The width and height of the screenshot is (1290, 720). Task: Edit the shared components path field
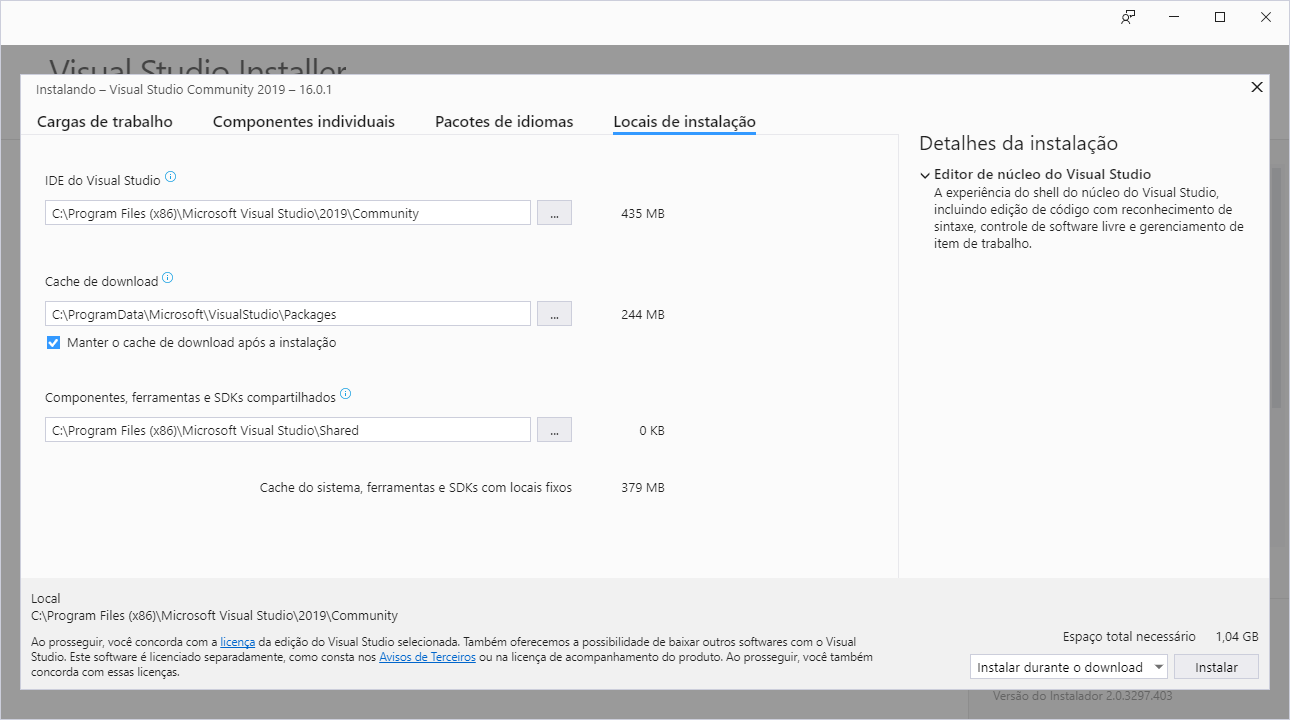288,430
